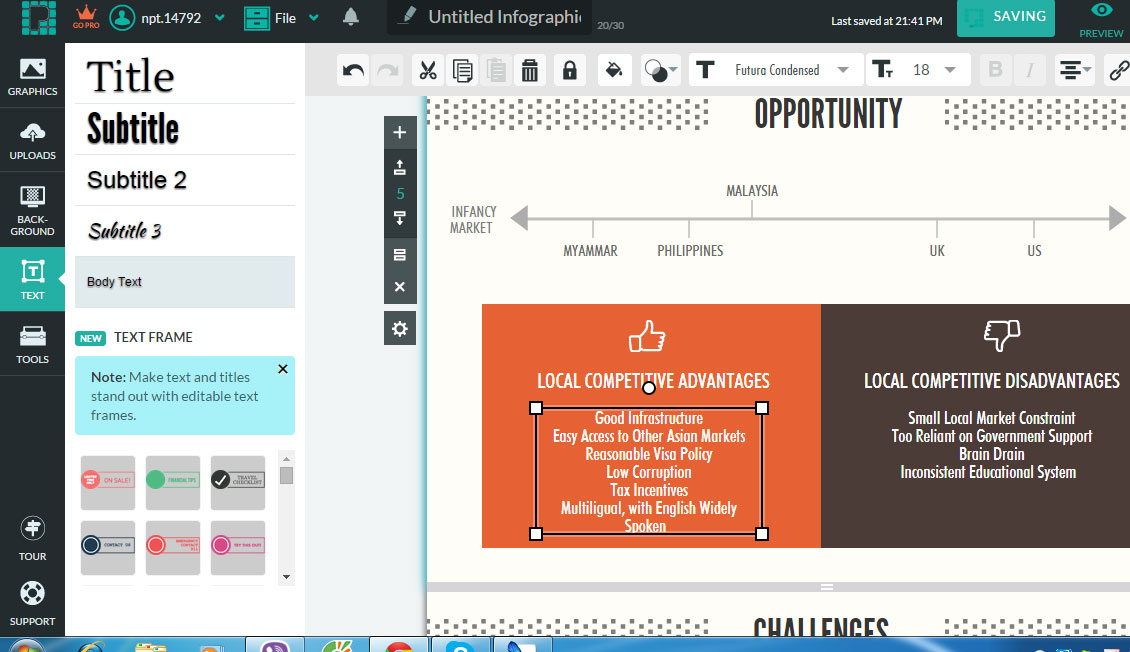Screen dimensions: 1130x652
Task: Toggle the lock on the selected element
Action: 569,70
